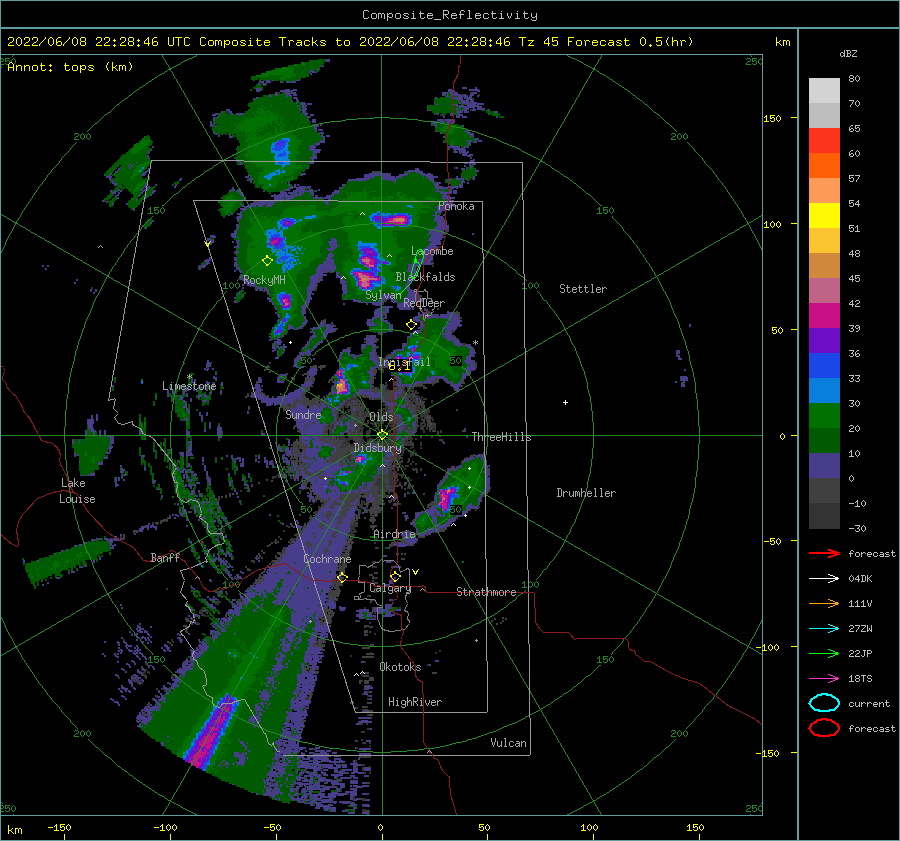Select the magenta 42 dBZ color swatch
Viewport: 900px width, 841px height.
tap(824, 315)
